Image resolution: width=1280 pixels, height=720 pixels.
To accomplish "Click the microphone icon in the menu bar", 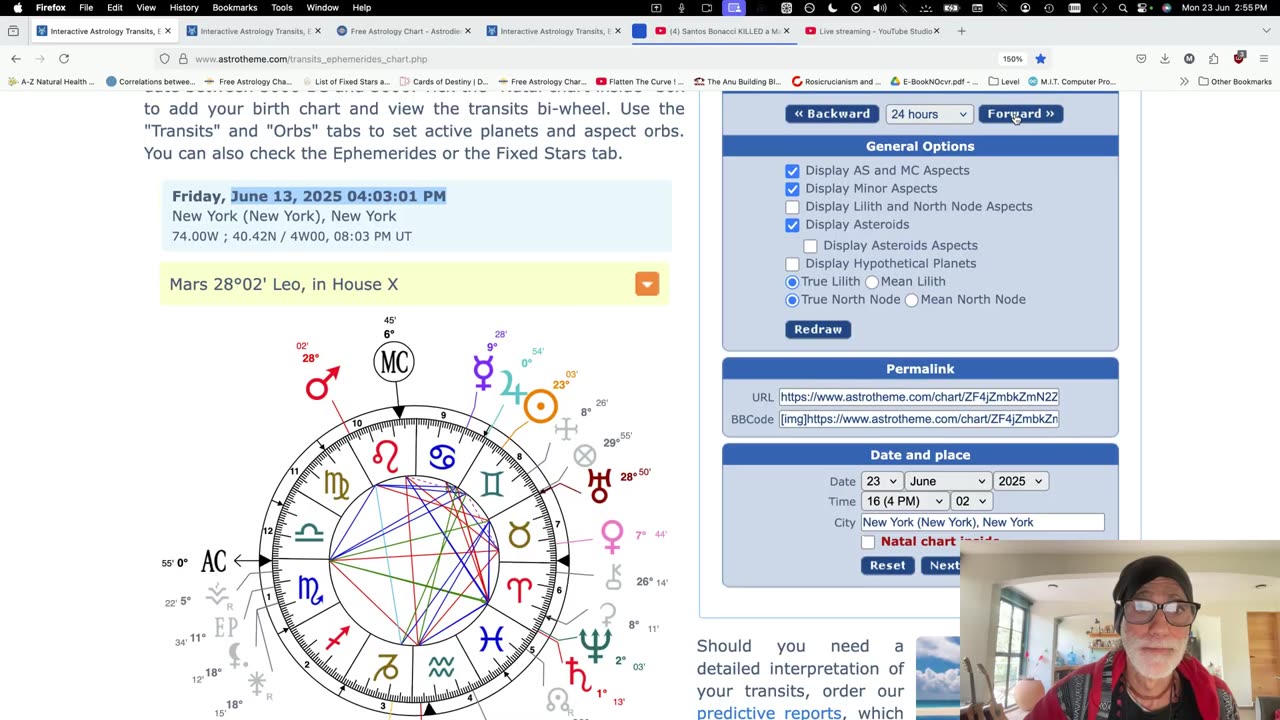I will click(681, 8).
